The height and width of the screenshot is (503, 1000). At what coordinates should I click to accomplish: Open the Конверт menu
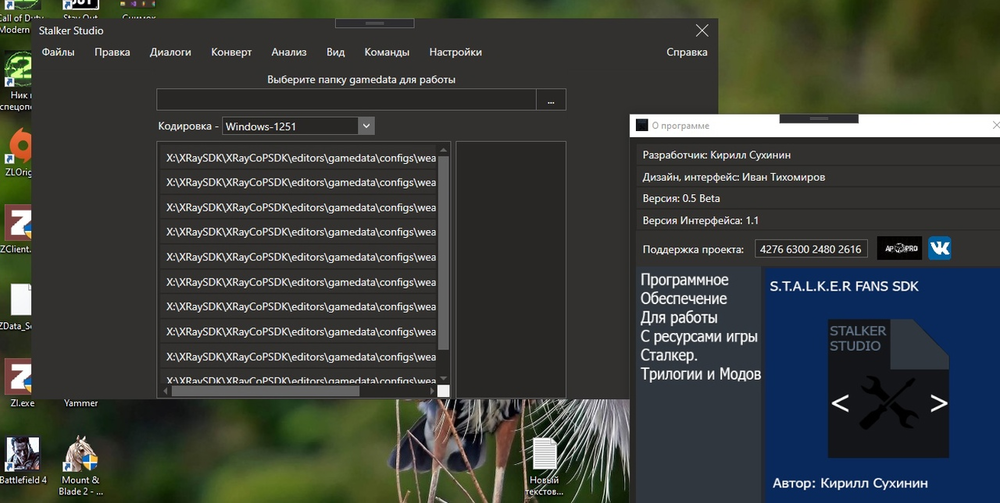(x=231, y=52)
